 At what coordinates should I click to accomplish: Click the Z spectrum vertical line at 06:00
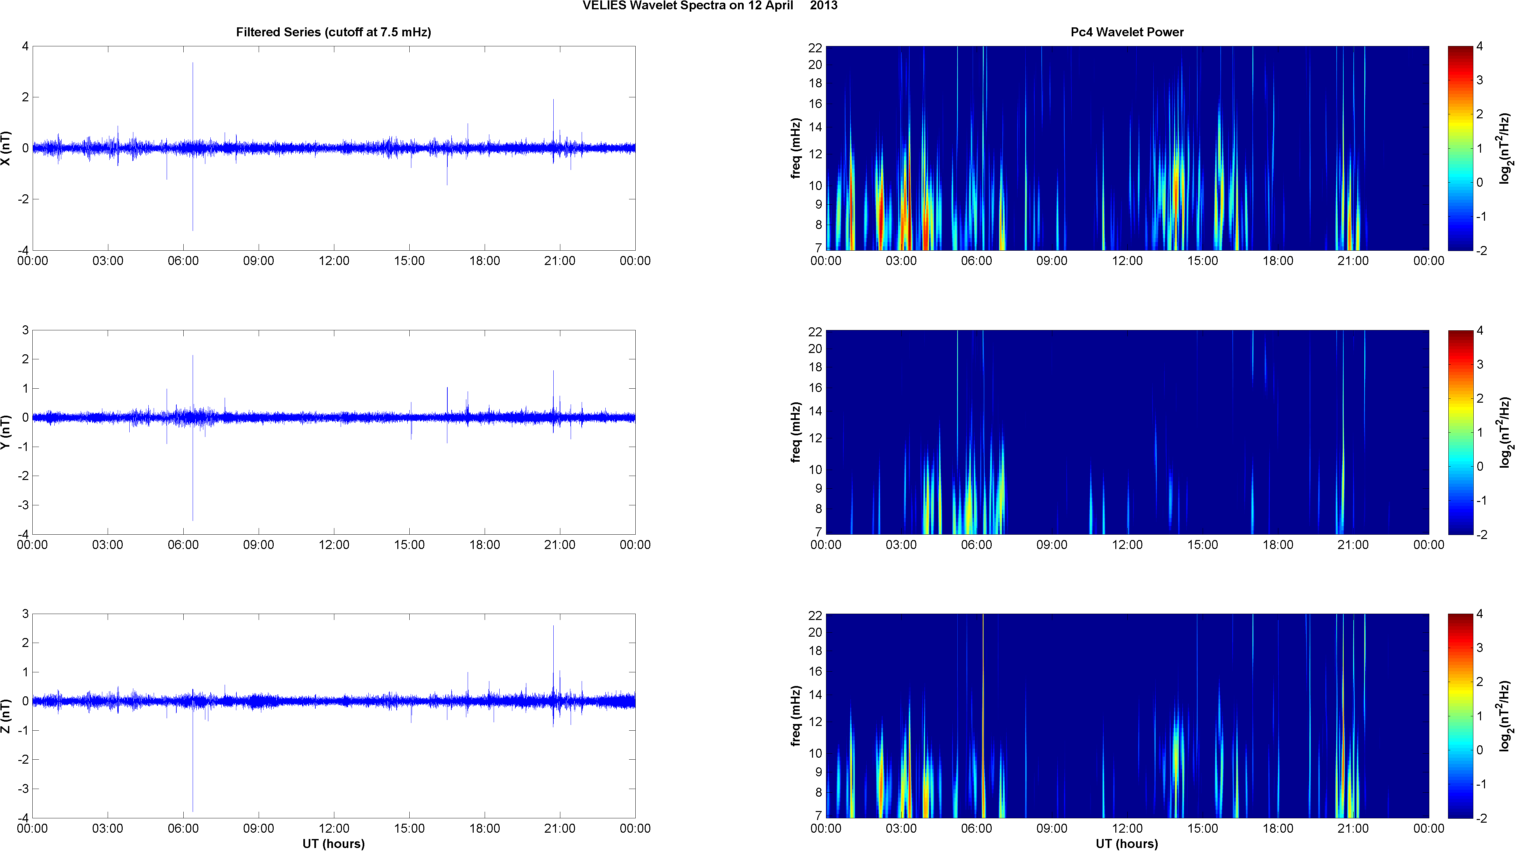[983, 716]
